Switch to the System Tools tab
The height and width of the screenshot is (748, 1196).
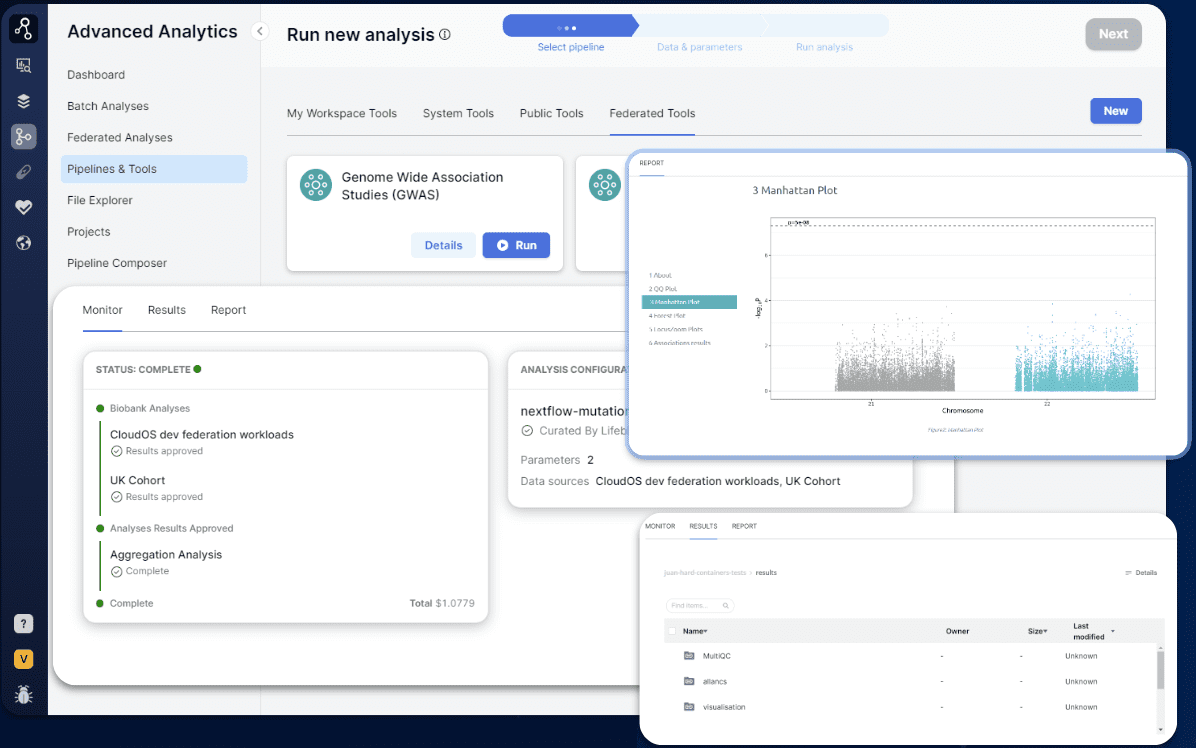[x=458, y=113]
